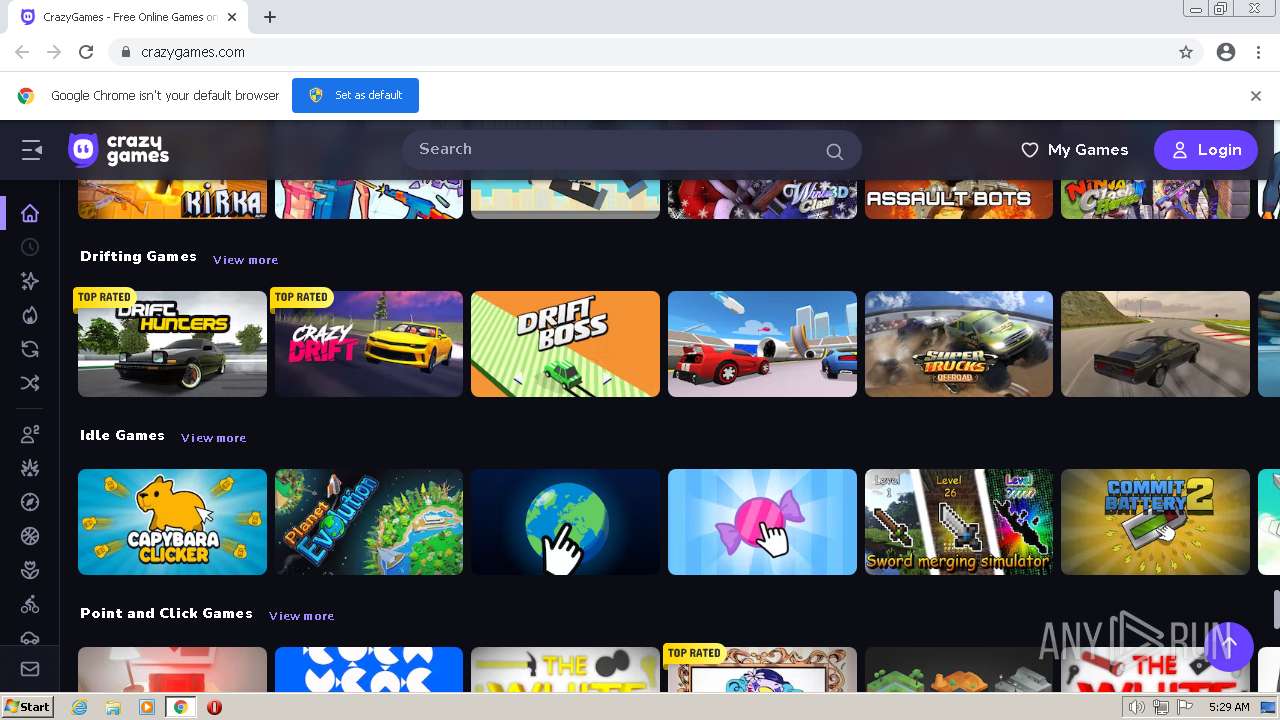1280x720 pixels.
Task: Go back in browser history
Action: point(22,52)
